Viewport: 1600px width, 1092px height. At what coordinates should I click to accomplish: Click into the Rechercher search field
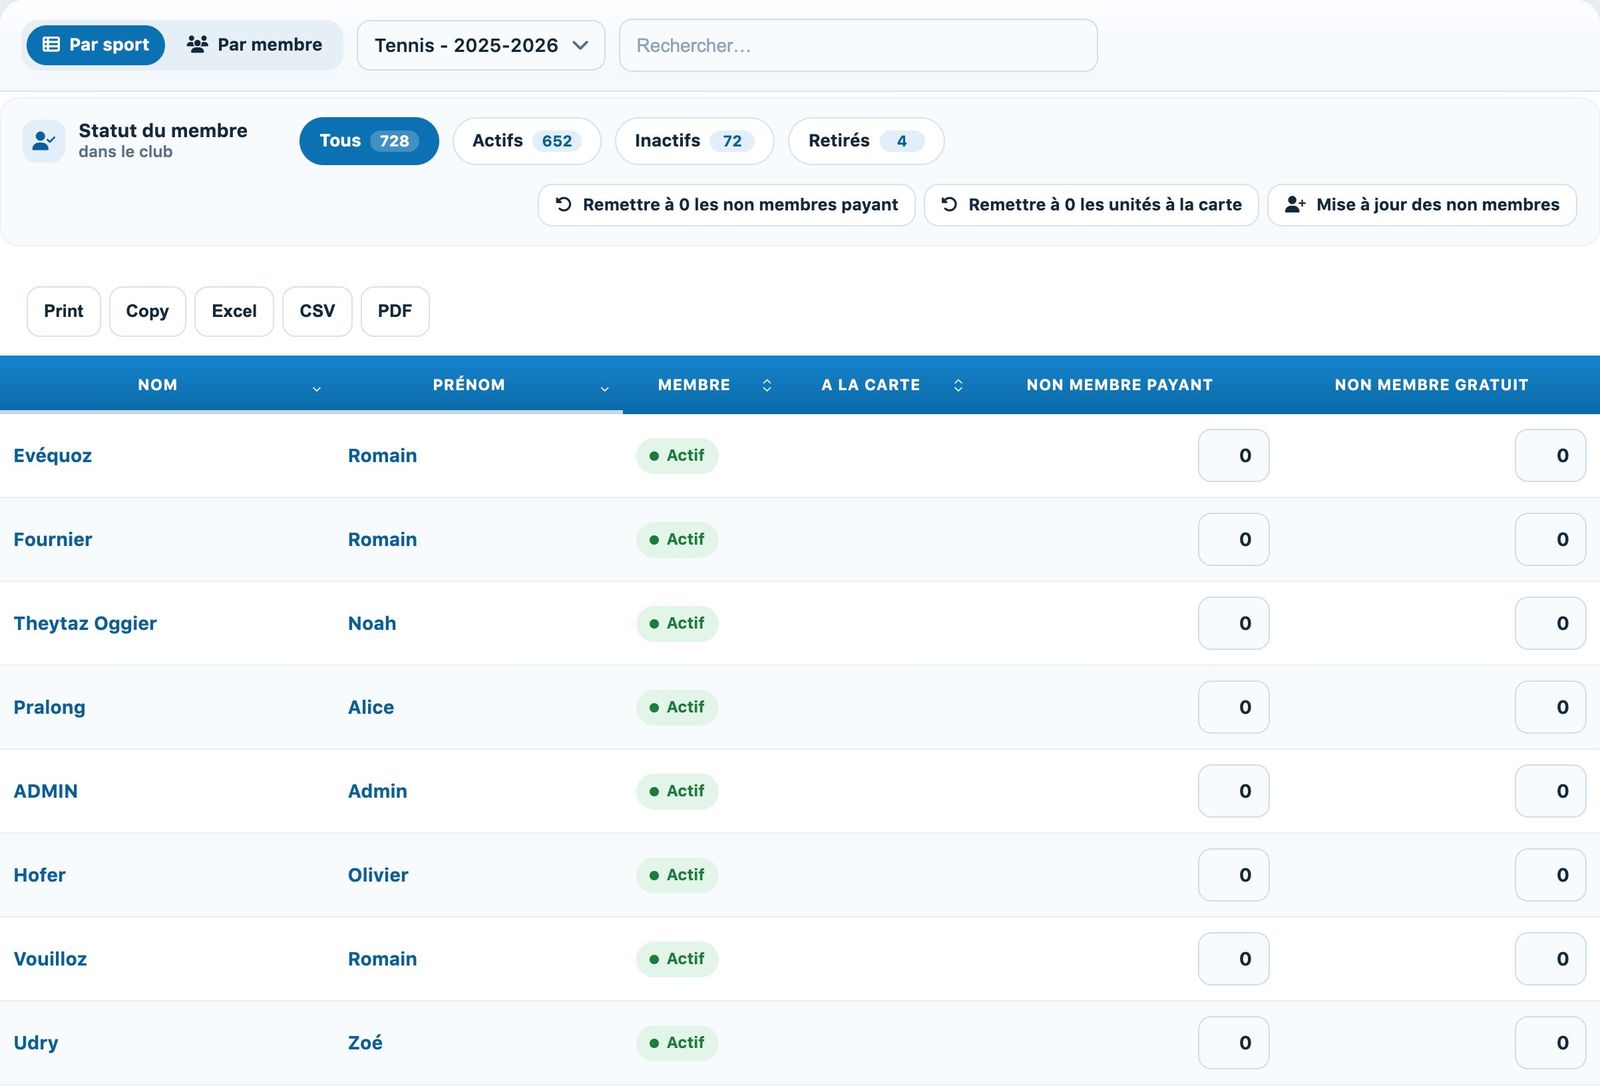click(x=858, y=46)
